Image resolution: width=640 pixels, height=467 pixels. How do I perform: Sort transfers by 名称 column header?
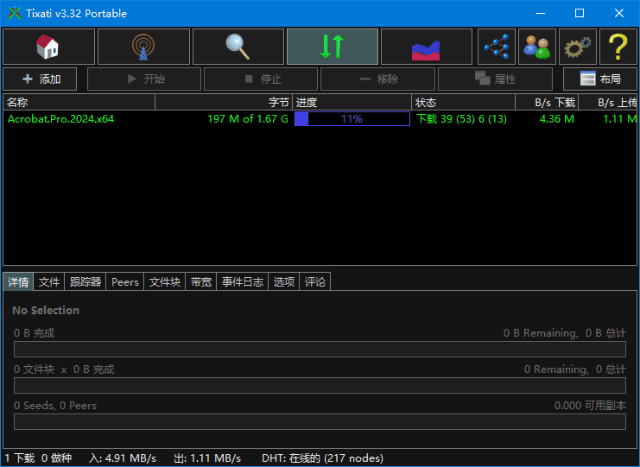(x=78, y=102)
